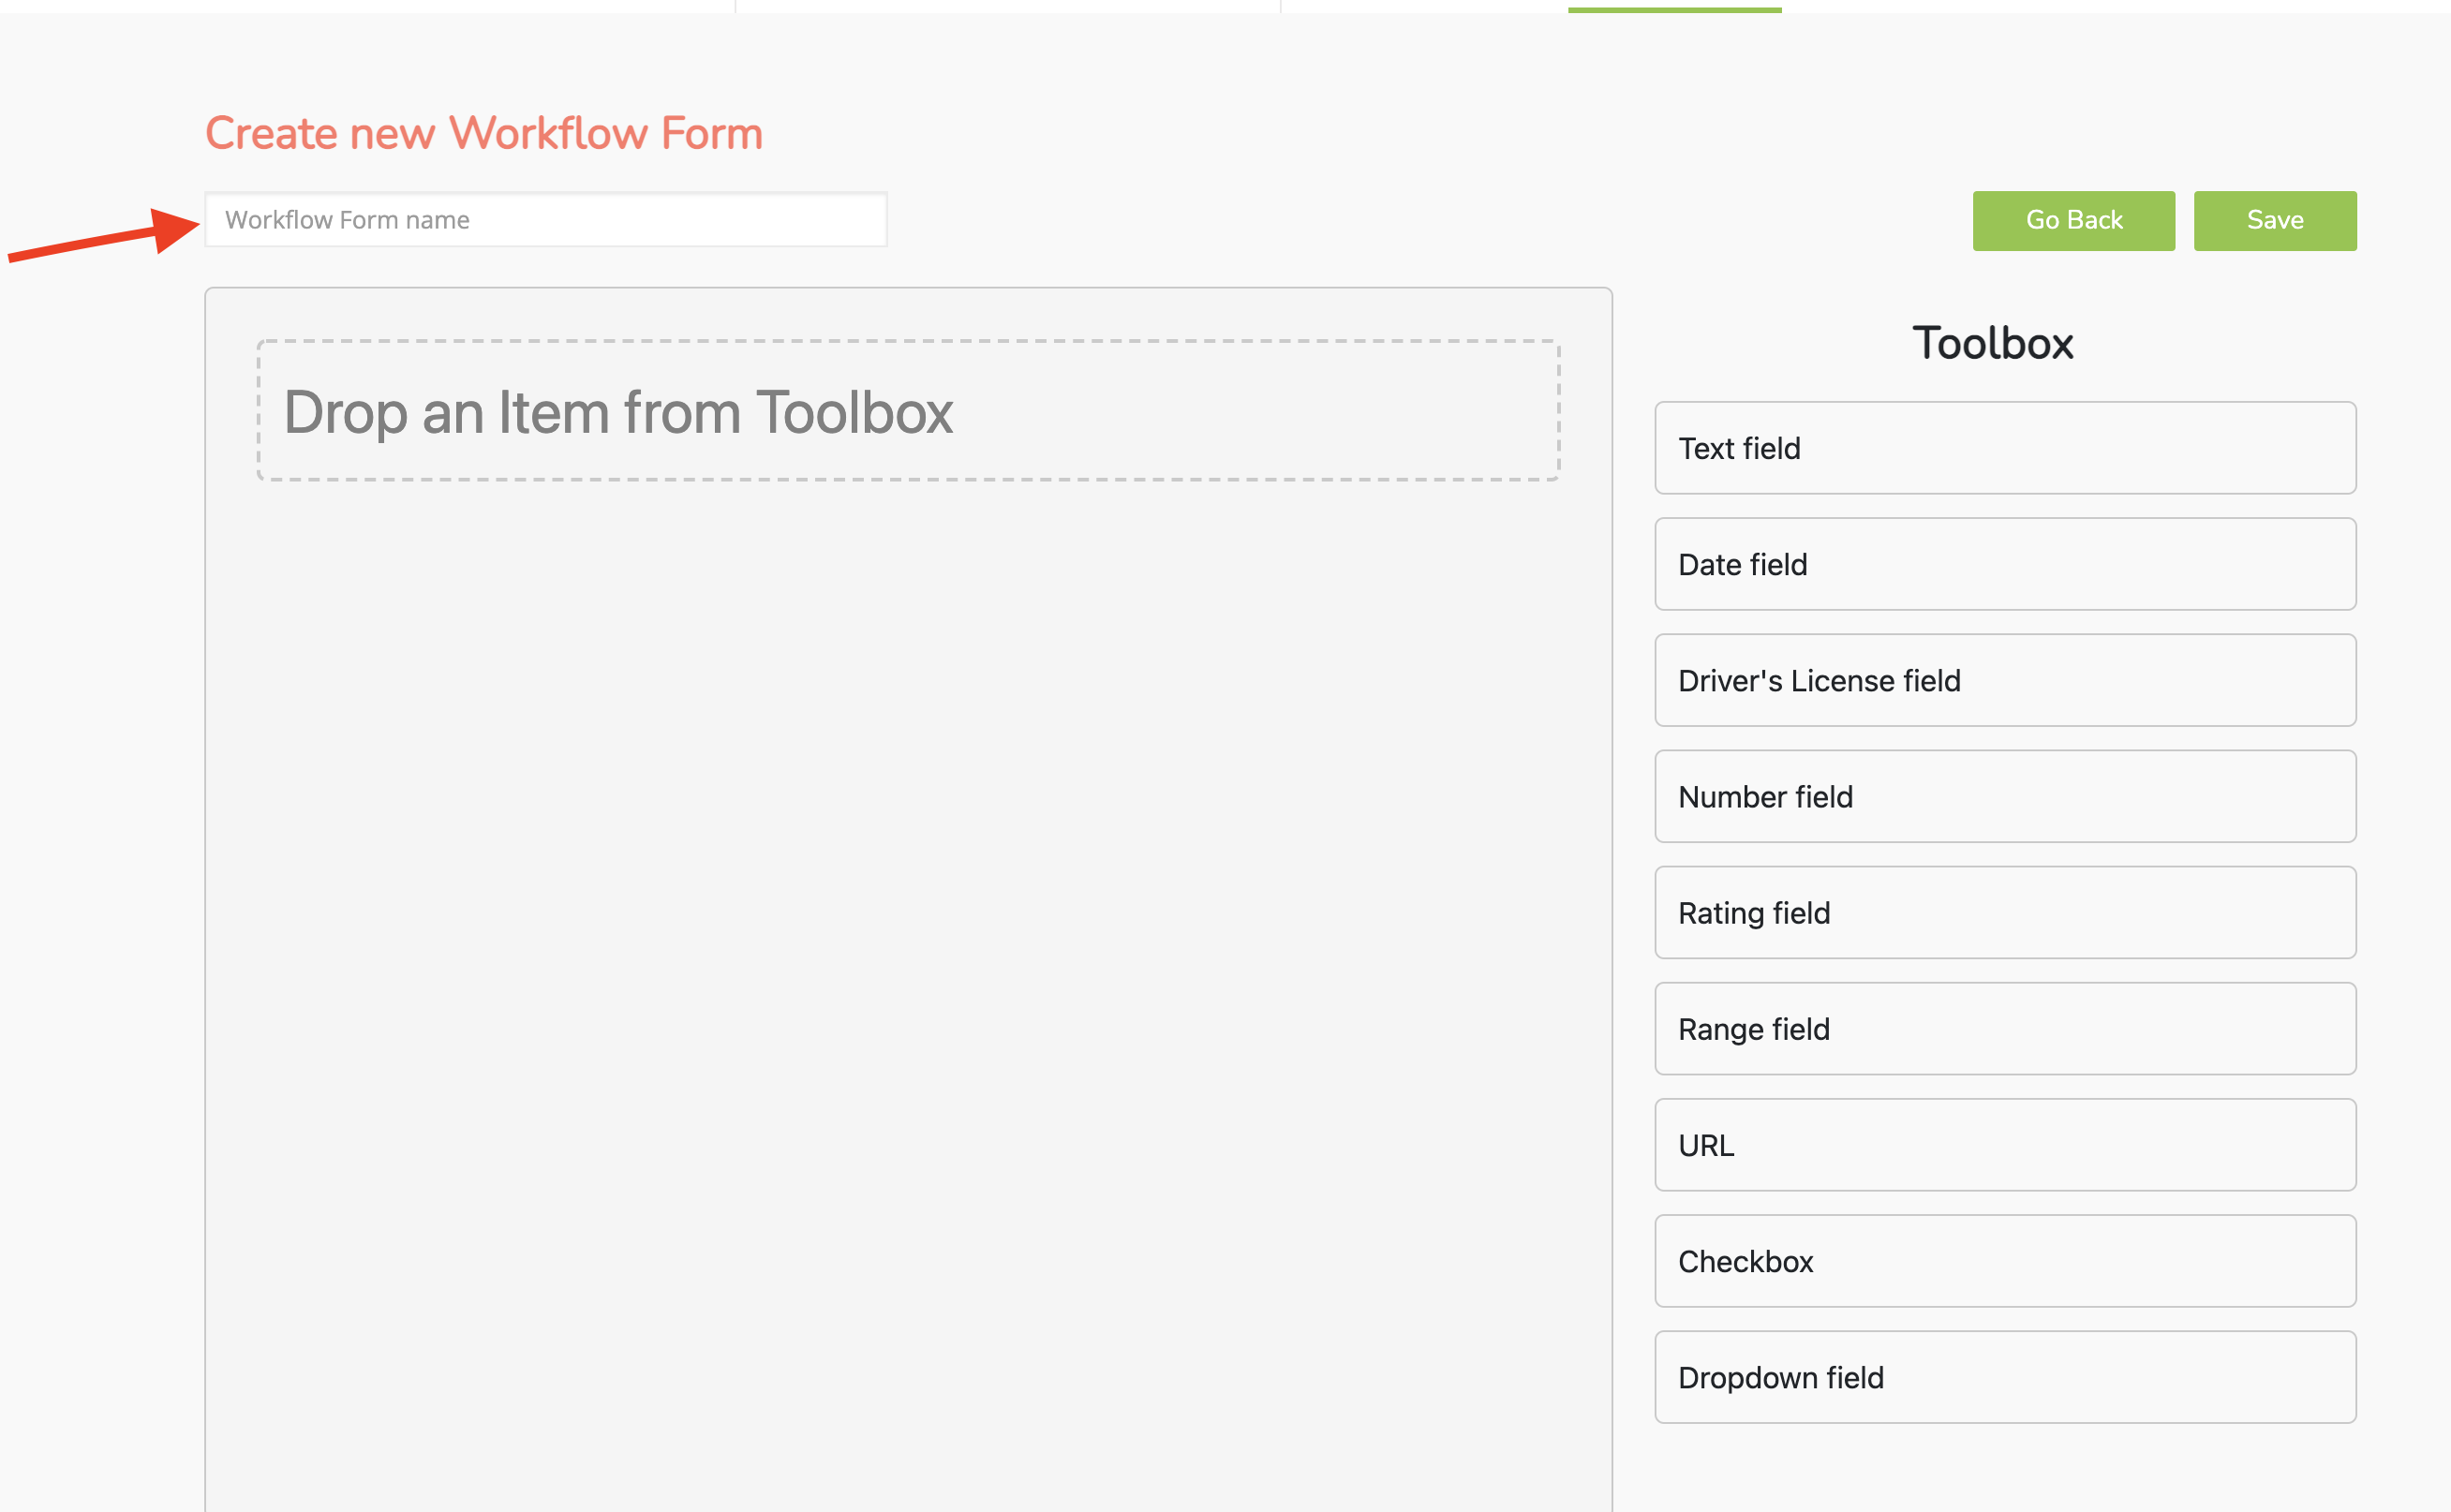Screen dimensions: 2451x1512
Task: Choose Driver's License field item
Action: (x=2004, y=680)
